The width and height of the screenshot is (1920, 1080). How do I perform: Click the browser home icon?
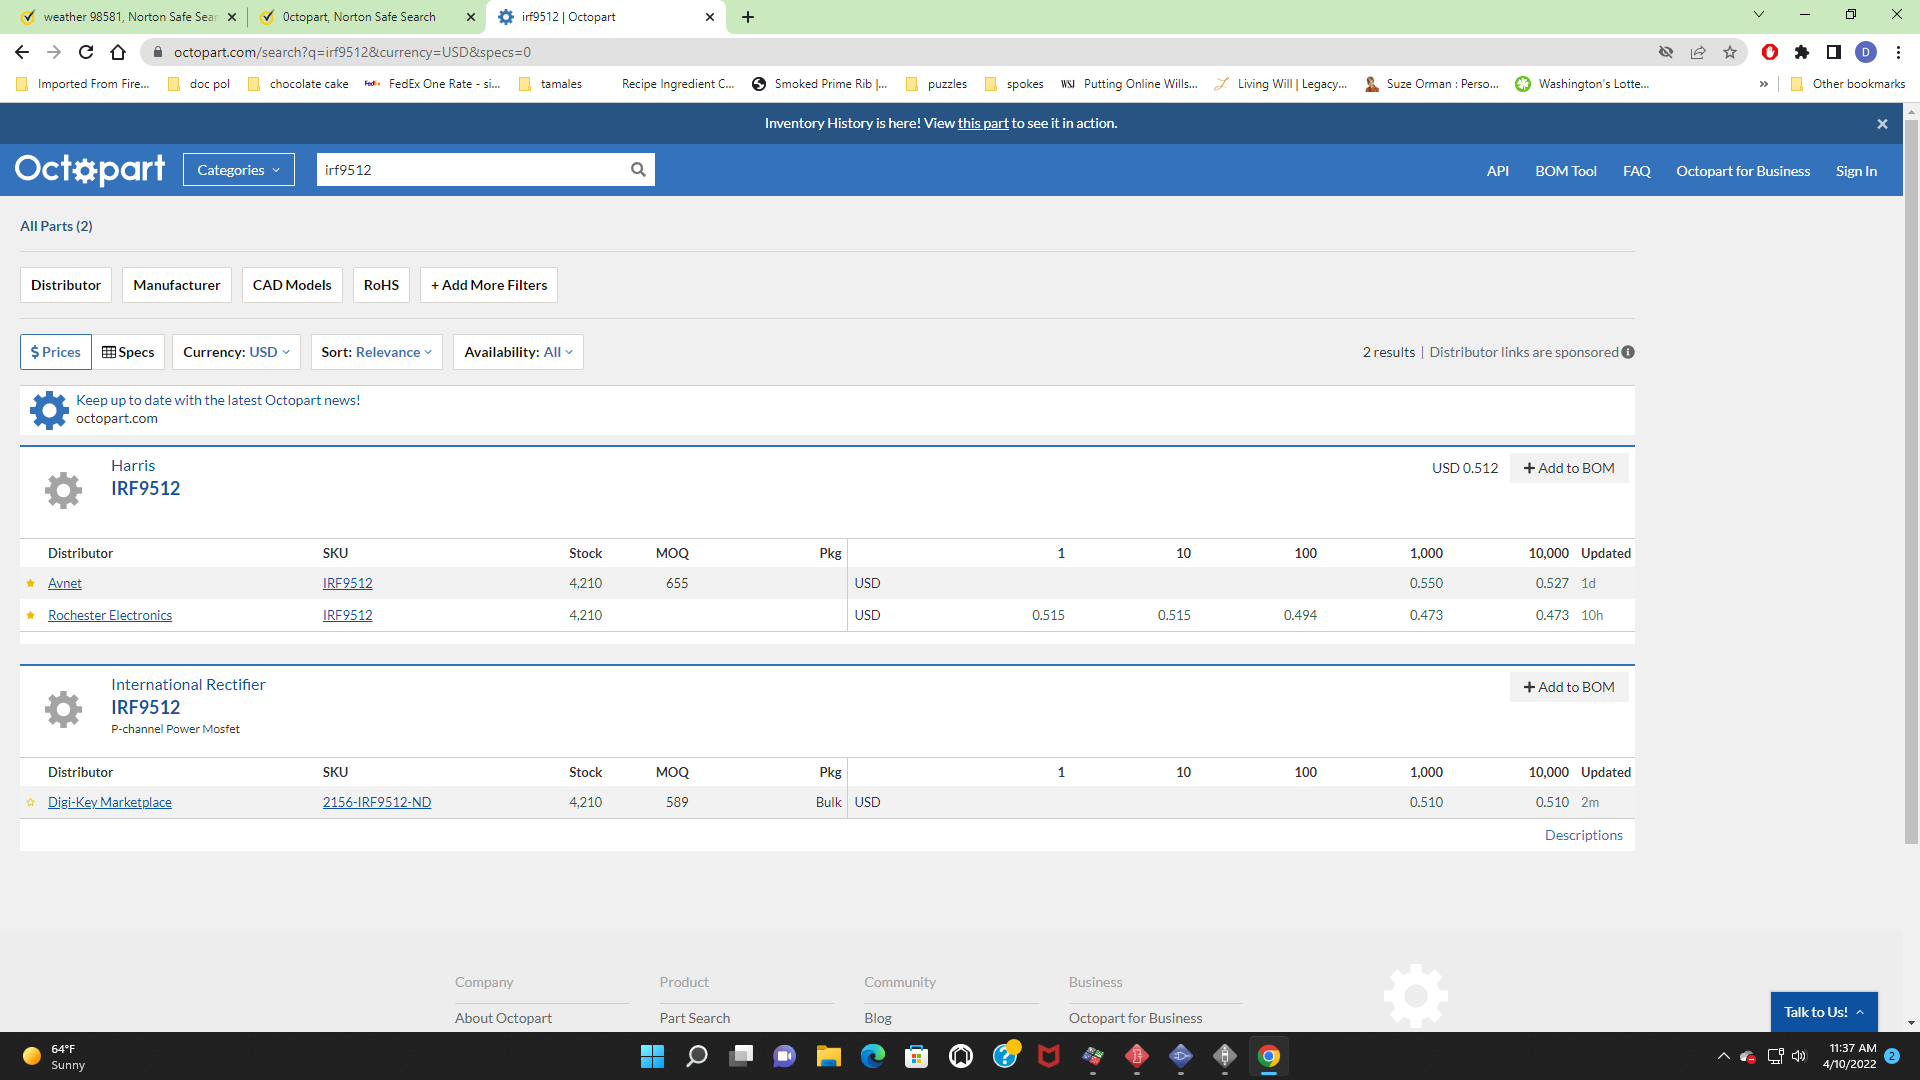point(118,52)
